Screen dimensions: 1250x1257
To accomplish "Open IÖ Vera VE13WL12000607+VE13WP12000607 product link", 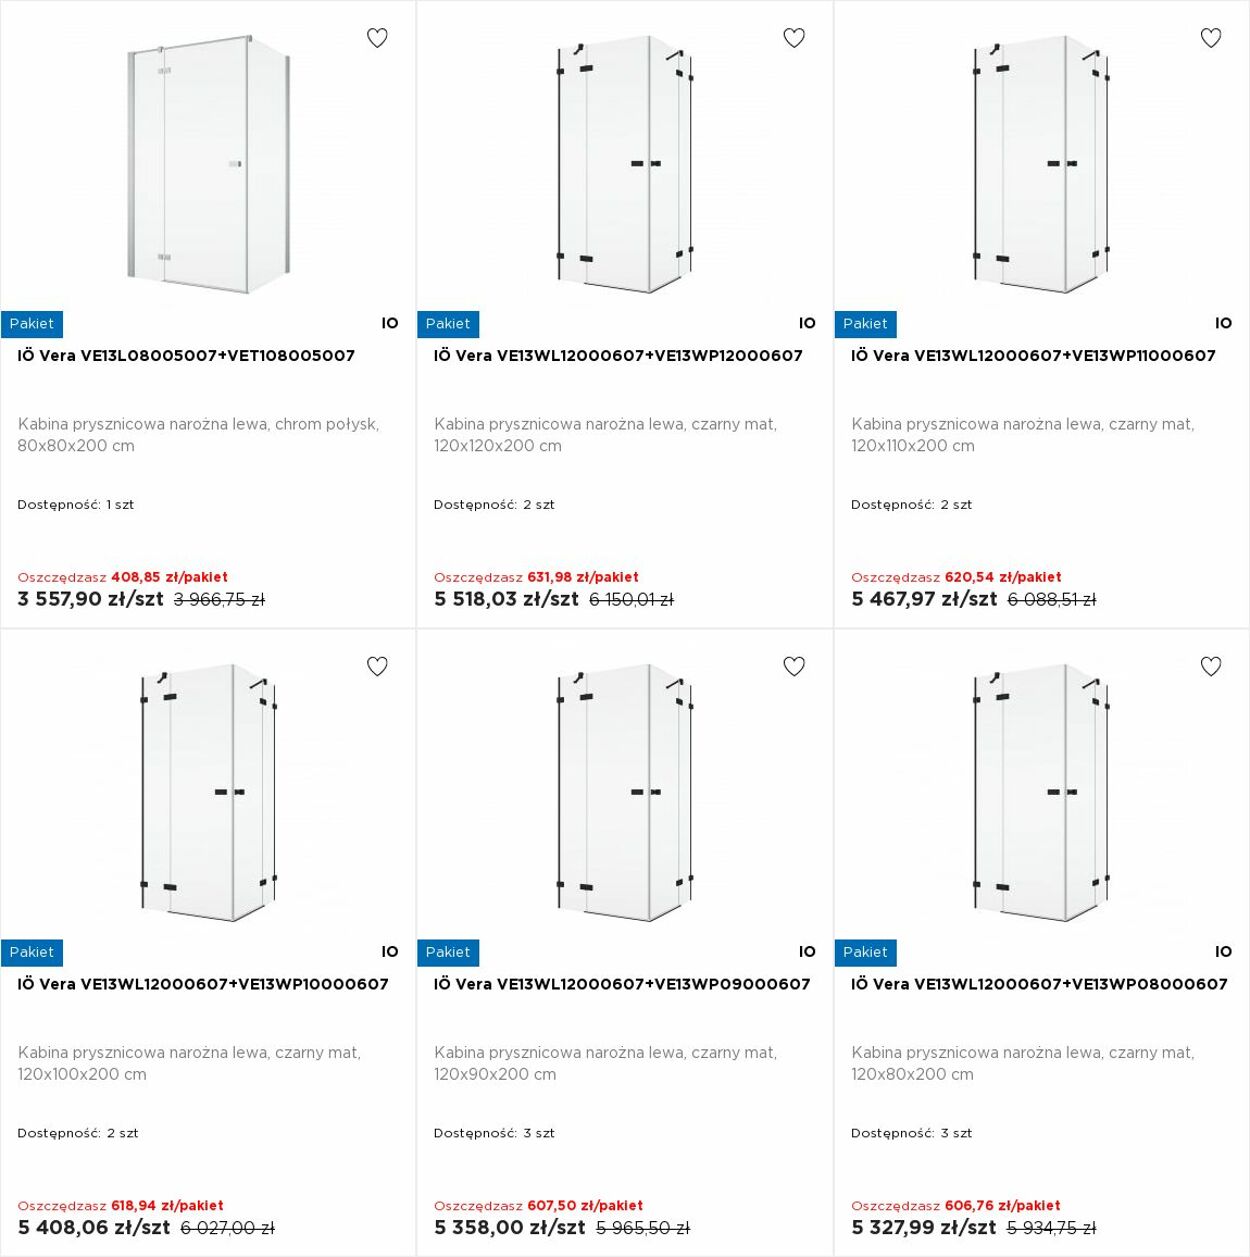I will pyautogui.click(x=618, y=356).
